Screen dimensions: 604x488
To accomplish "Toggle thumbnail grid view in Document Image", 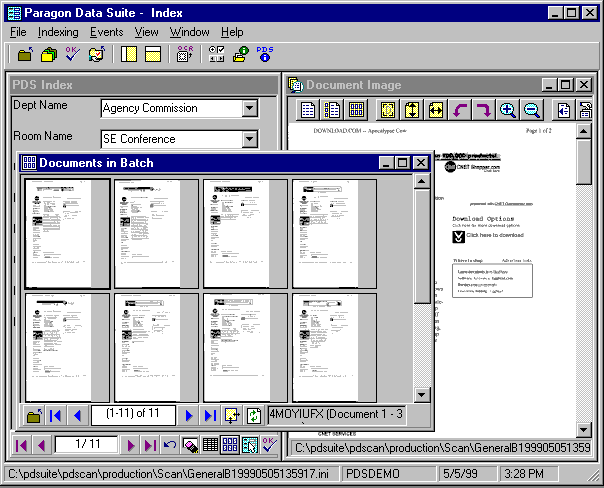I will coord(355,111).
